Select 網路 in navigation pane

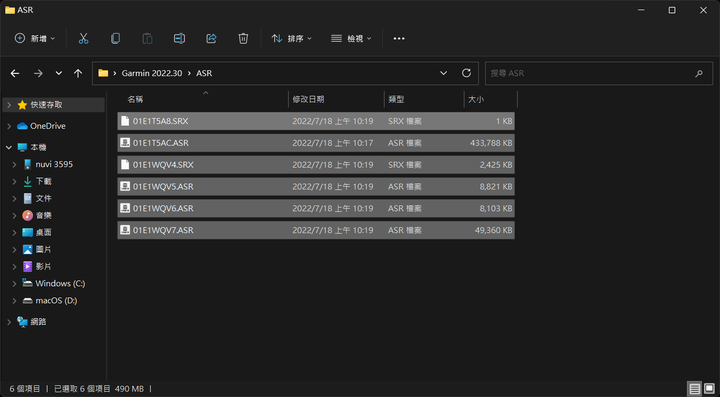pos(38,322)
